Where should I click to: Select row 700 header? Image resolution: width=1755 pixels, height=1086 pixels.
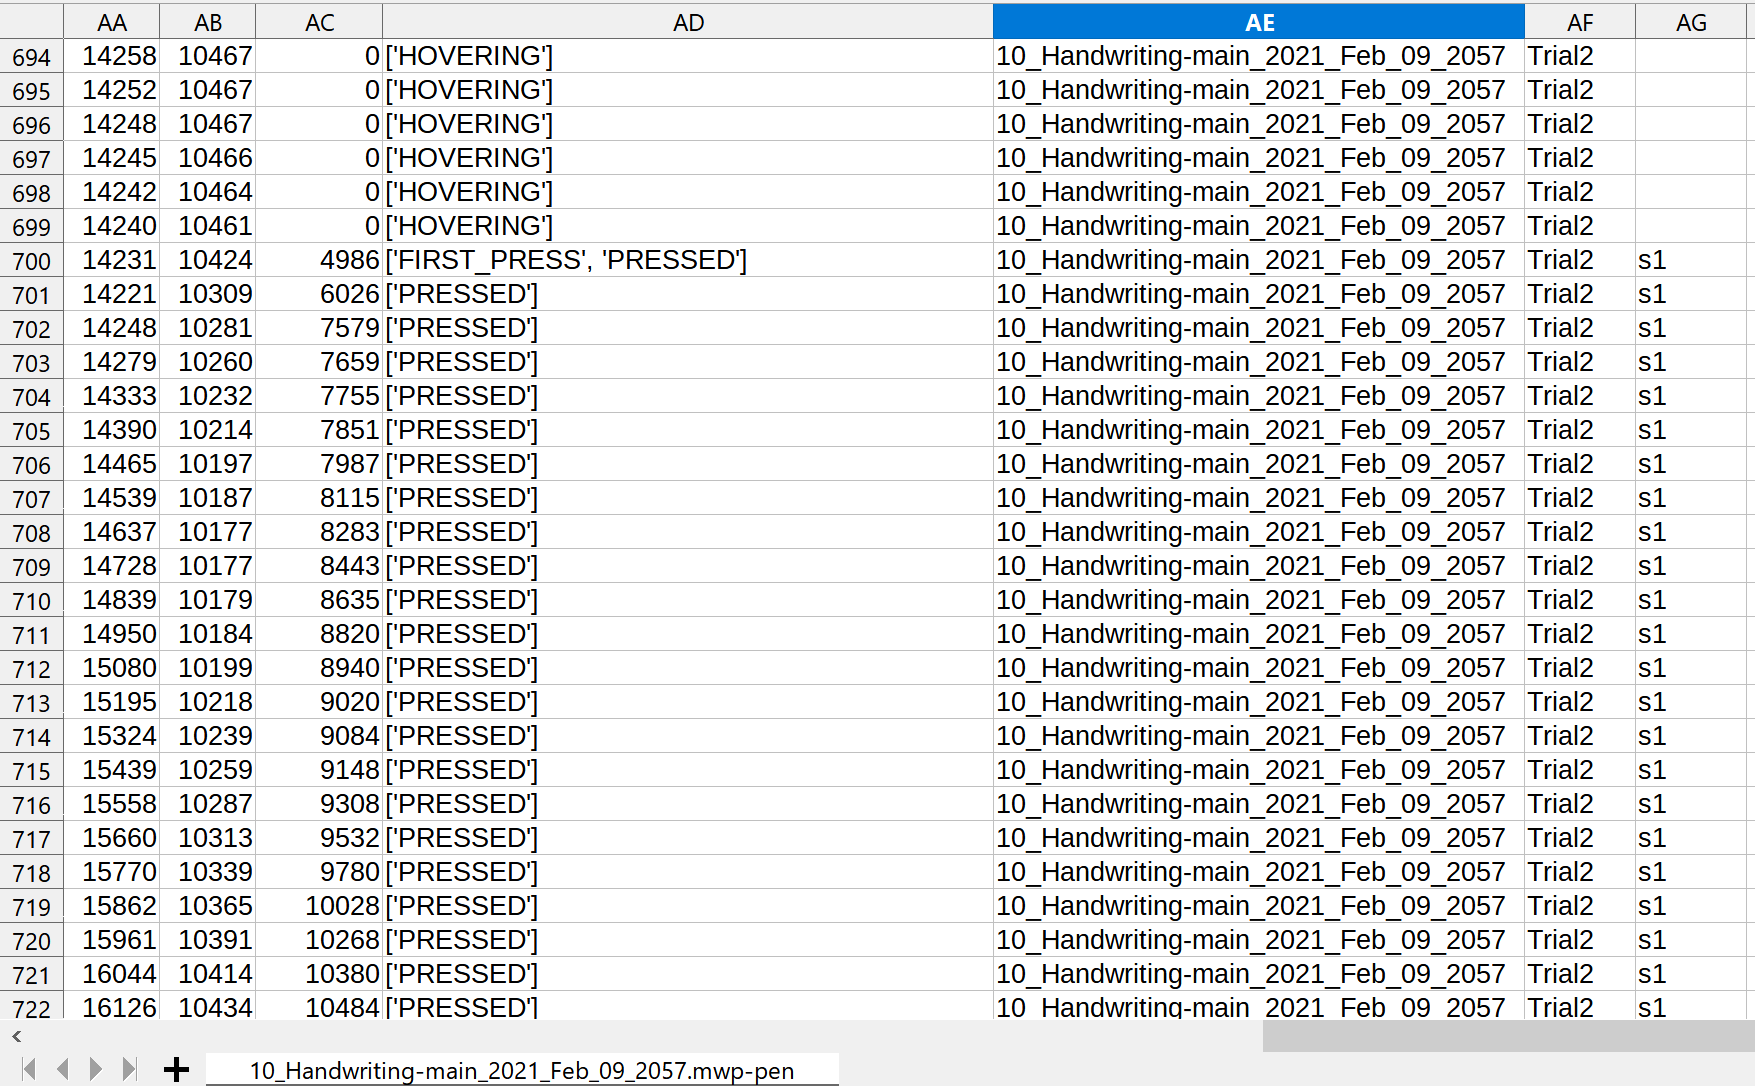pyautogui.click(x=32, y=261)
